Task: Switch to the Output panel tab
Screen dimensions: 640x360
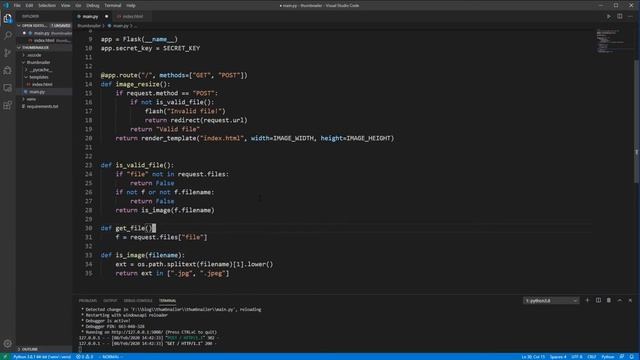Action: pyautogui.click(x=110, y=301)
